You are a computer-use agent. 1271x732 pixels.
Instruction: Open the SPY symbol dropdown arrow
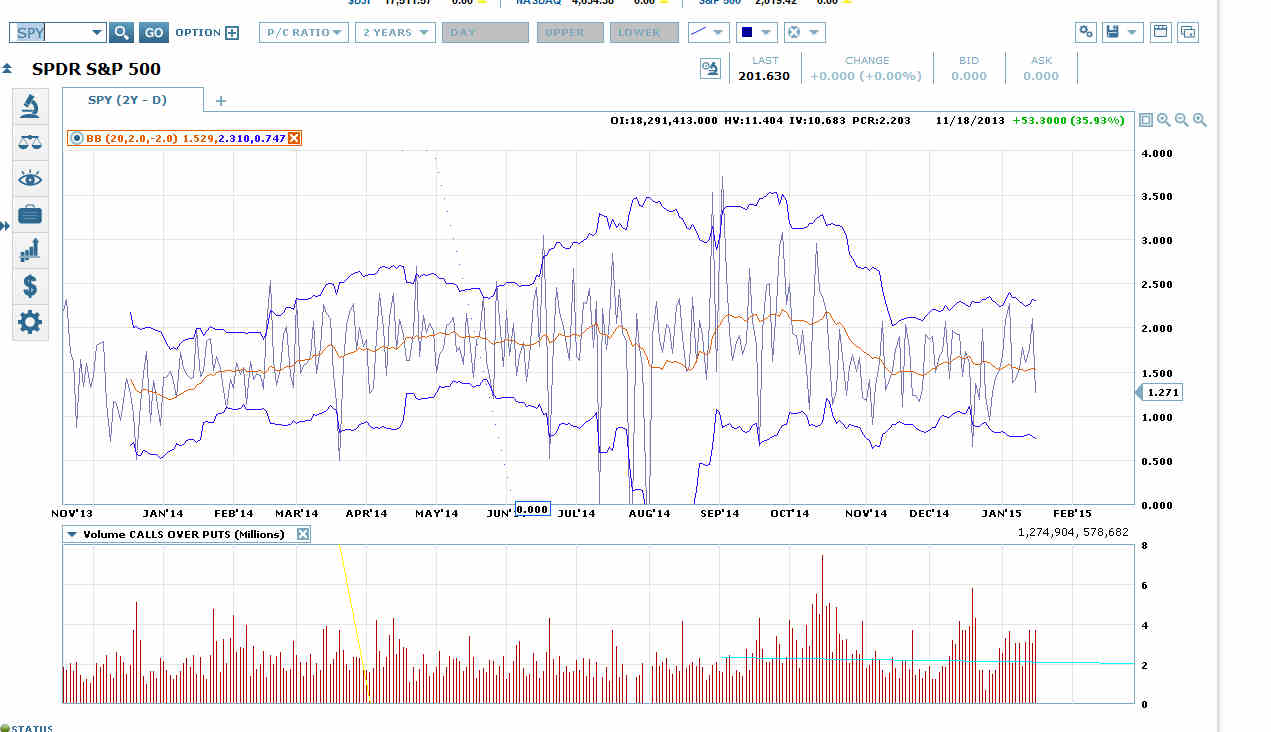click(97, 33)
